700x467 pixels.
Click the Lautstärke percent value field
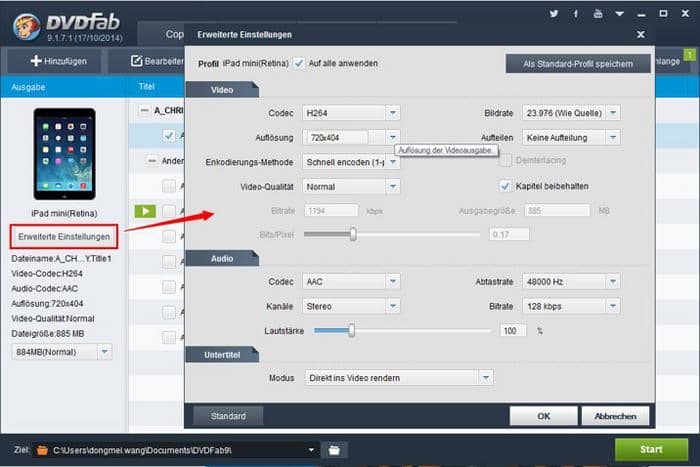click(x=512, y=330)
